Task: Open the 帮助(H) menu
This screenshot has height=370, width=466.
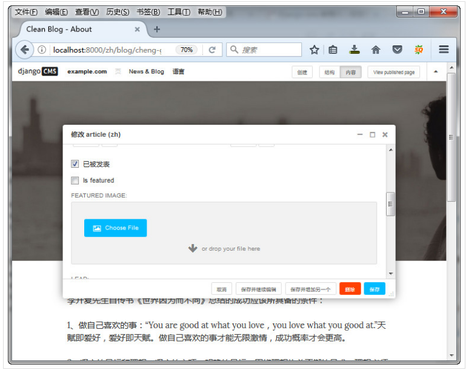Action: (x=210, y=12)
